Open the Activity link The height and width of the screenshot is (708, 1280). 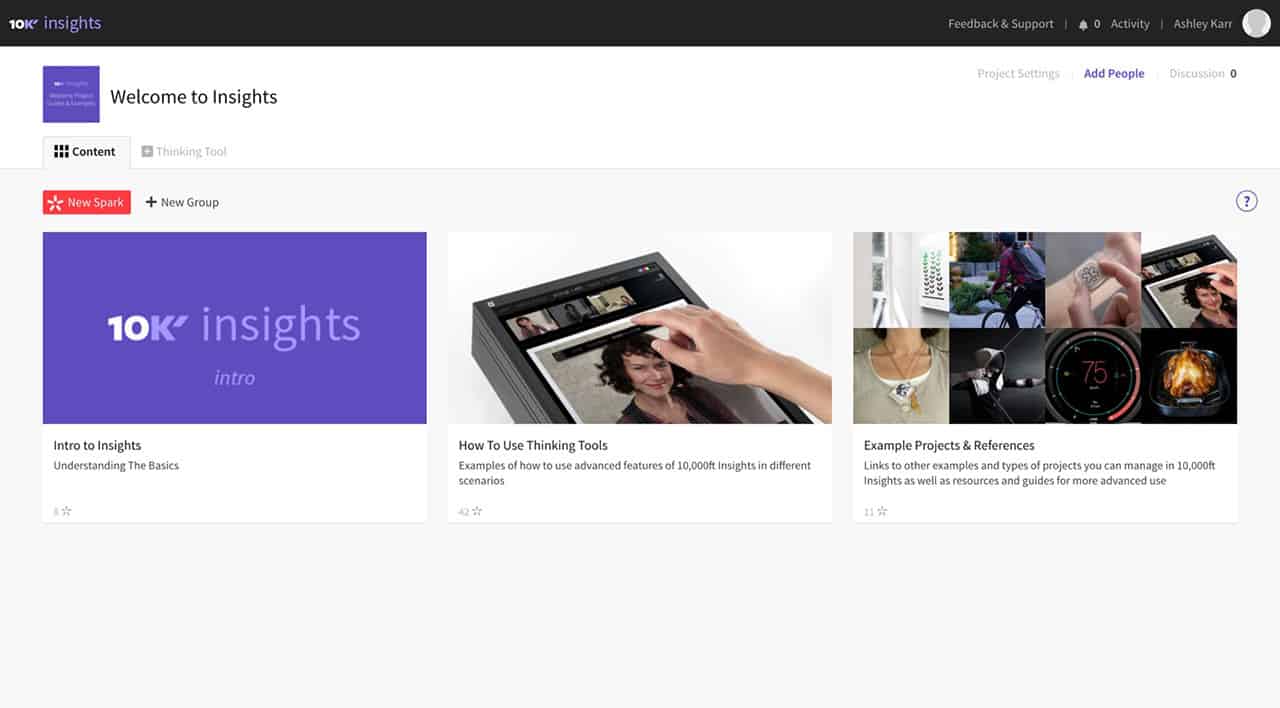tap(1130, 24)
